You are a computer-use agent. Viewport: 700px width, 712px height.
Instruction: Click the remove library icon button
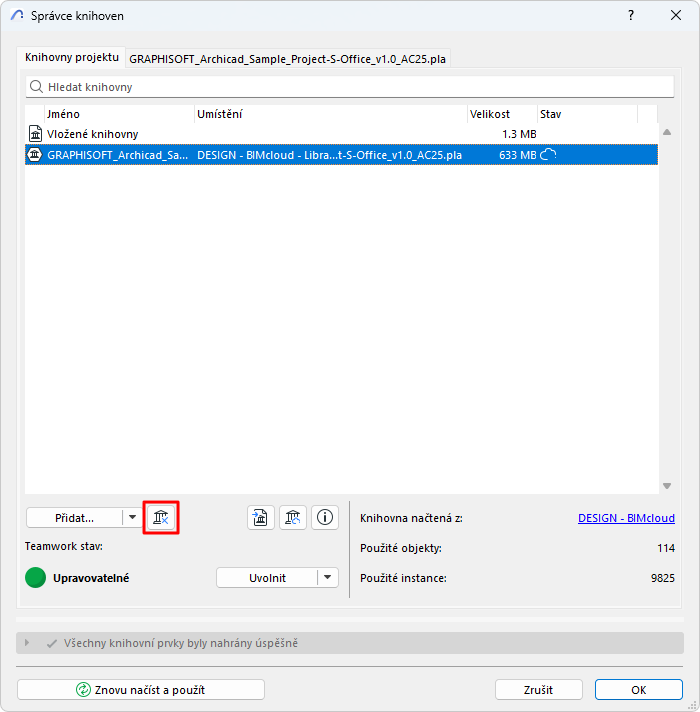pyautogui.click(x=161, y=517)
